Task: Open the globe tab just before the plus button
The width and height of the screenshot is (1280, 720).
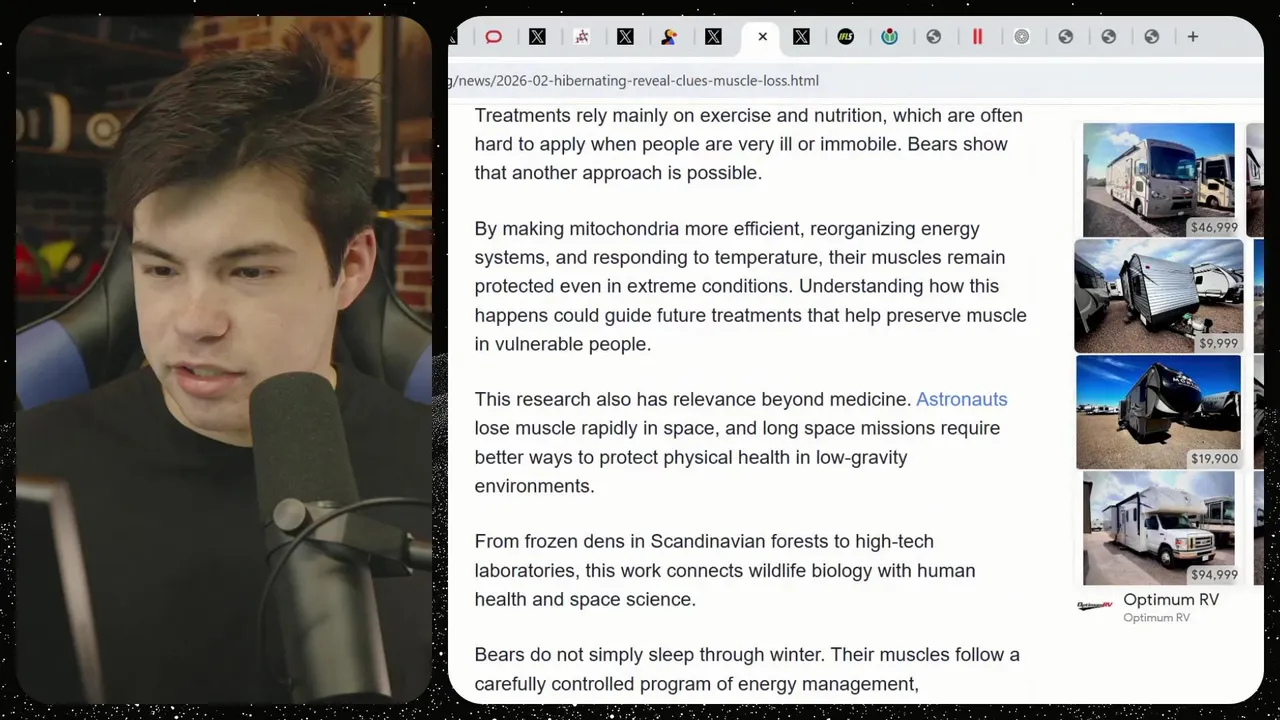Action: point(1152,37)
